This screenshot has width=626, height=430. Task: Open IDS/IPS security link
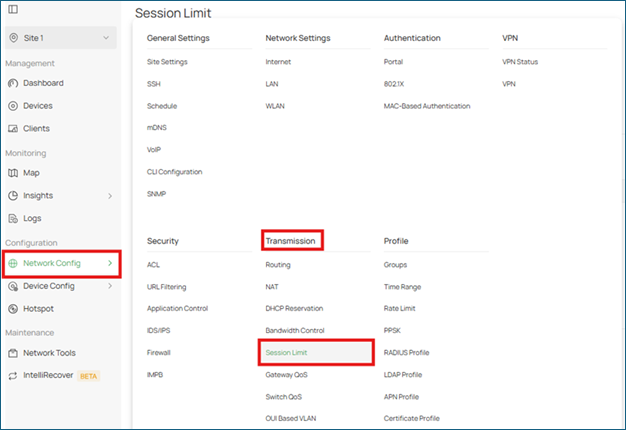(158, 331)
